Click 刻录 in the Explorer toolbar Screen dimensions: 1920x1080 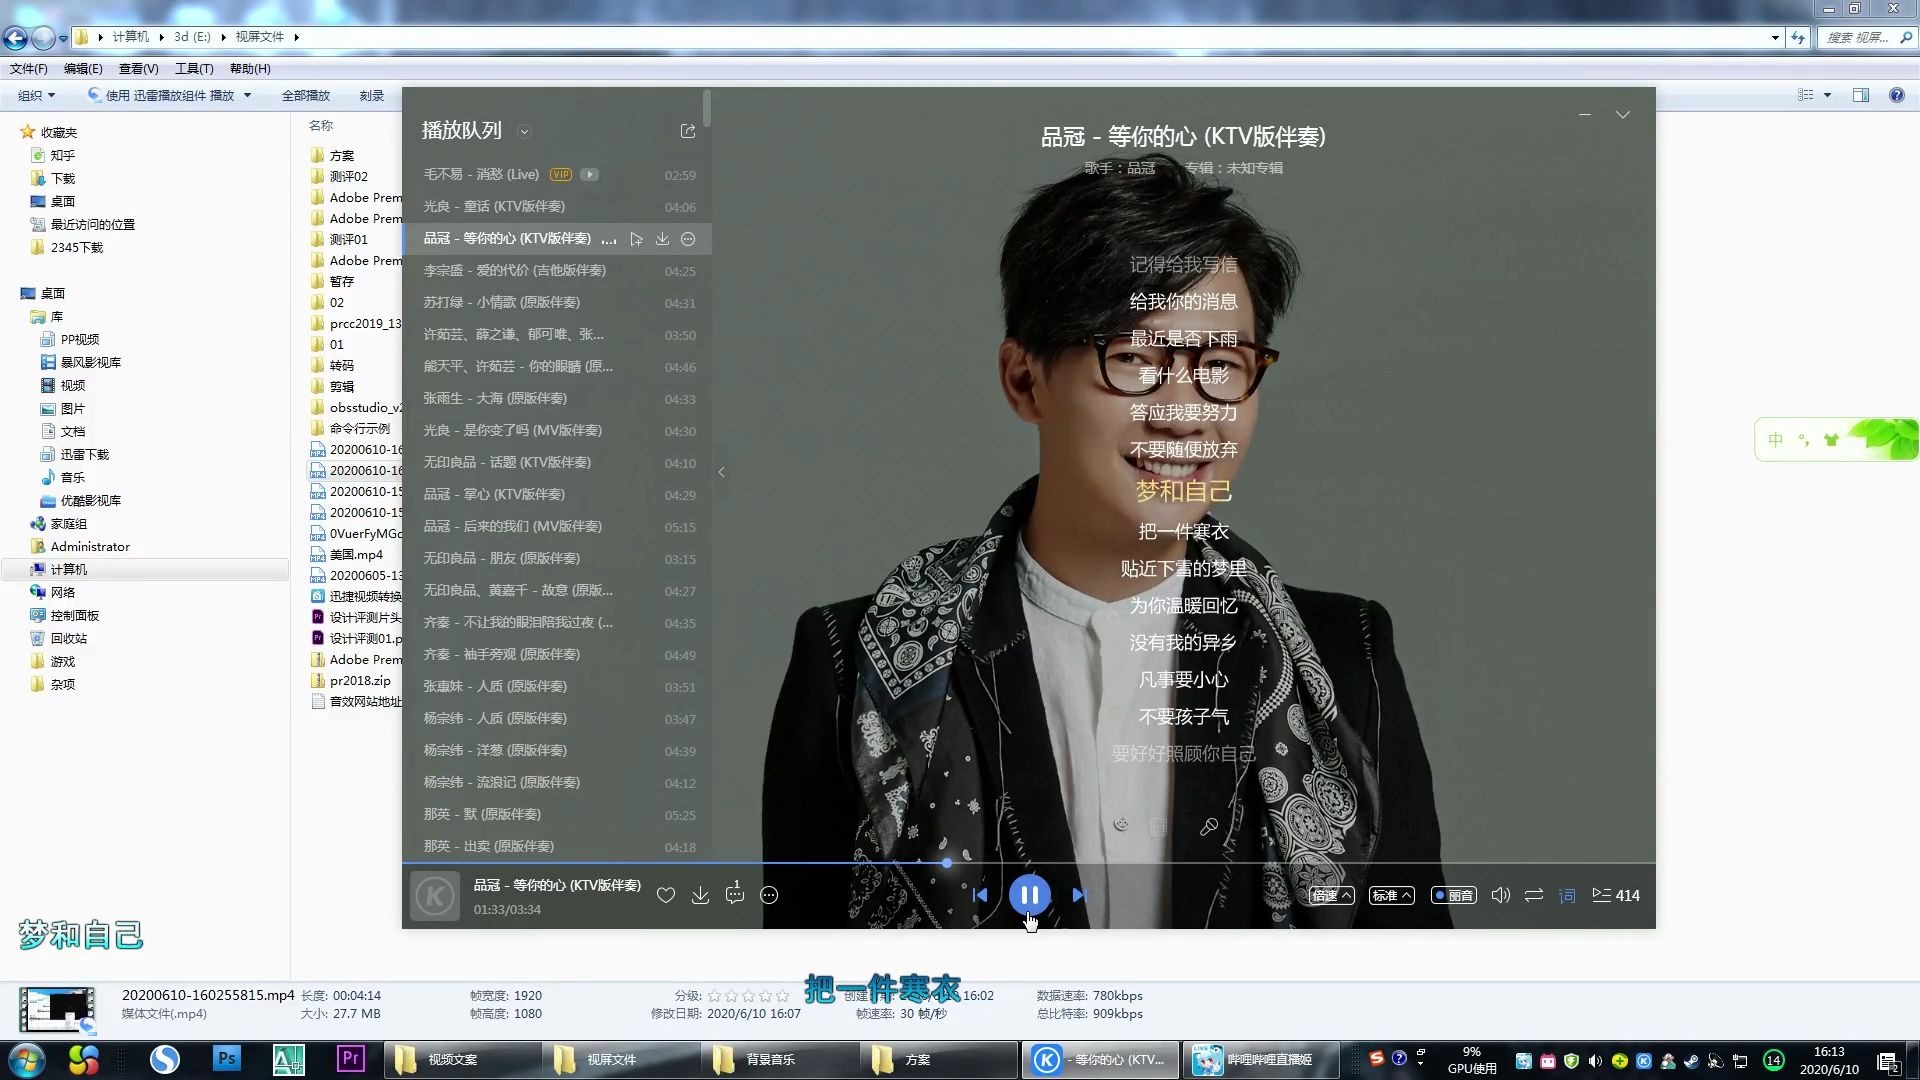pyautogui.click(x=372, y=95)
